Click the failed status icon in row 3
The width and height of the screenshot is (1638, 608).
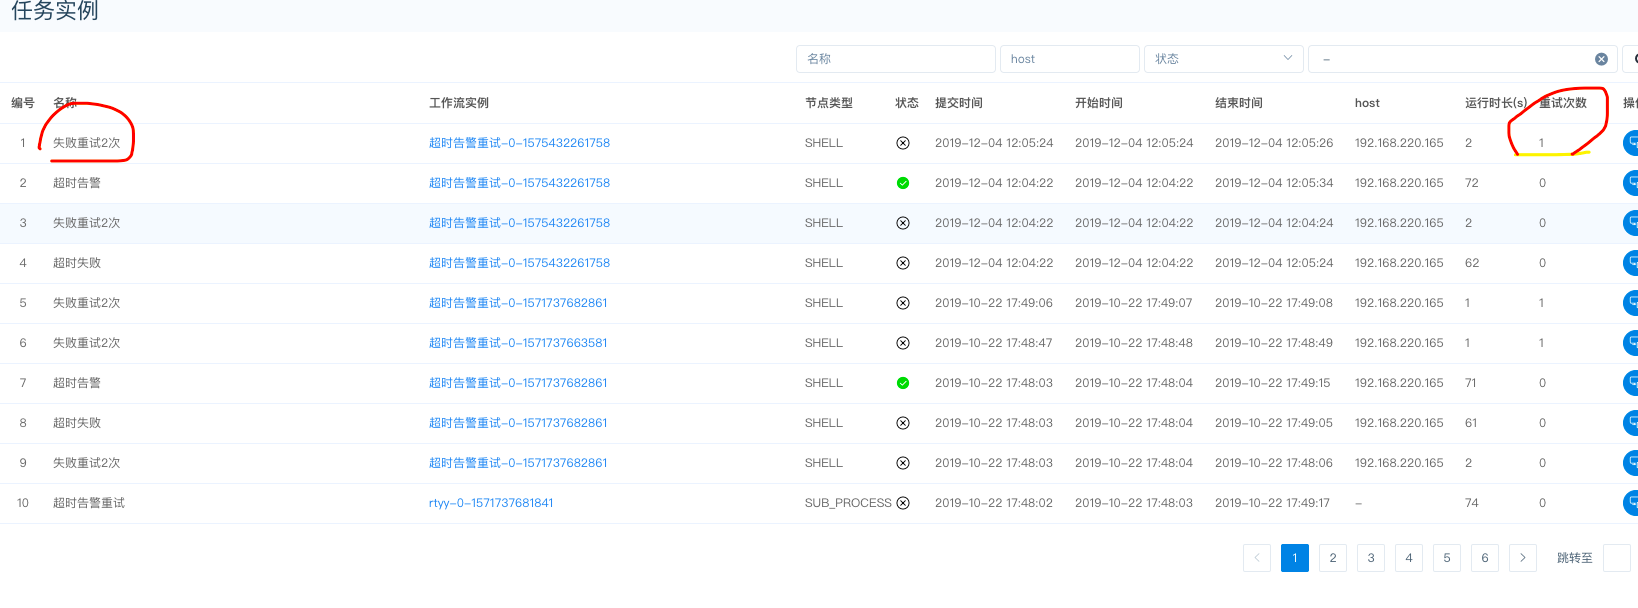(x=903, y=223)
